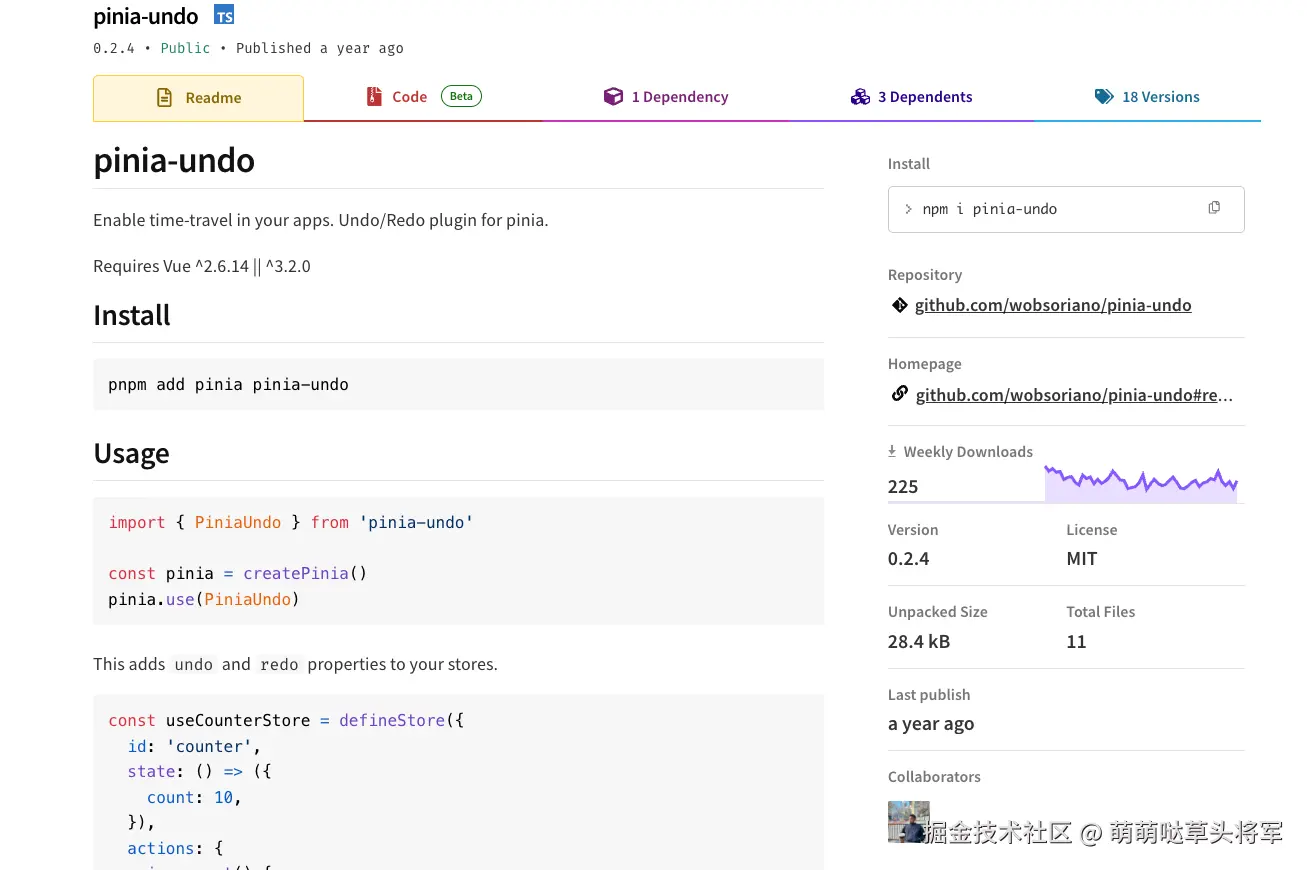
Task: Click the pnpm add pinia pinia-undo code
Action: (x=228, y=384)
